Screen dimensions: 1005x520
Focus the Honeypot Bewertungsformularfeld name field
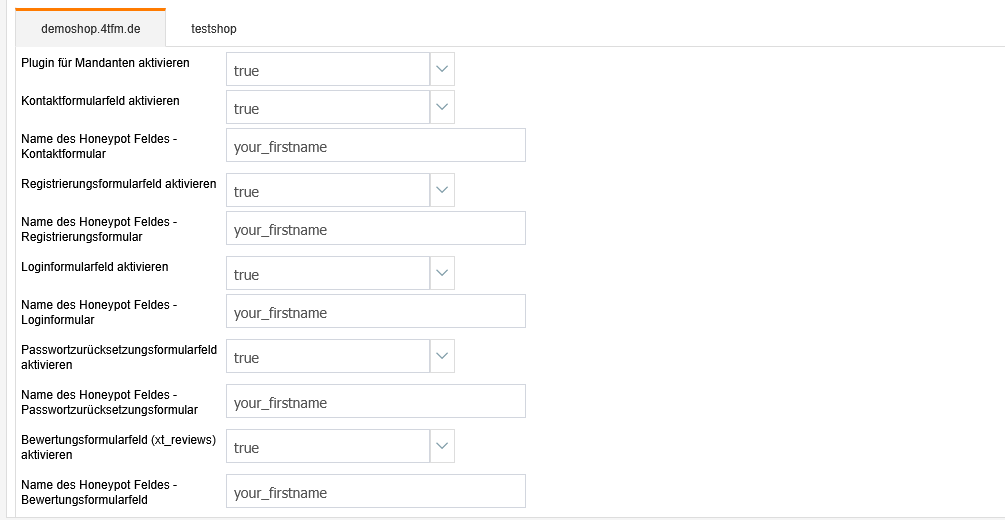pos(375,492)
